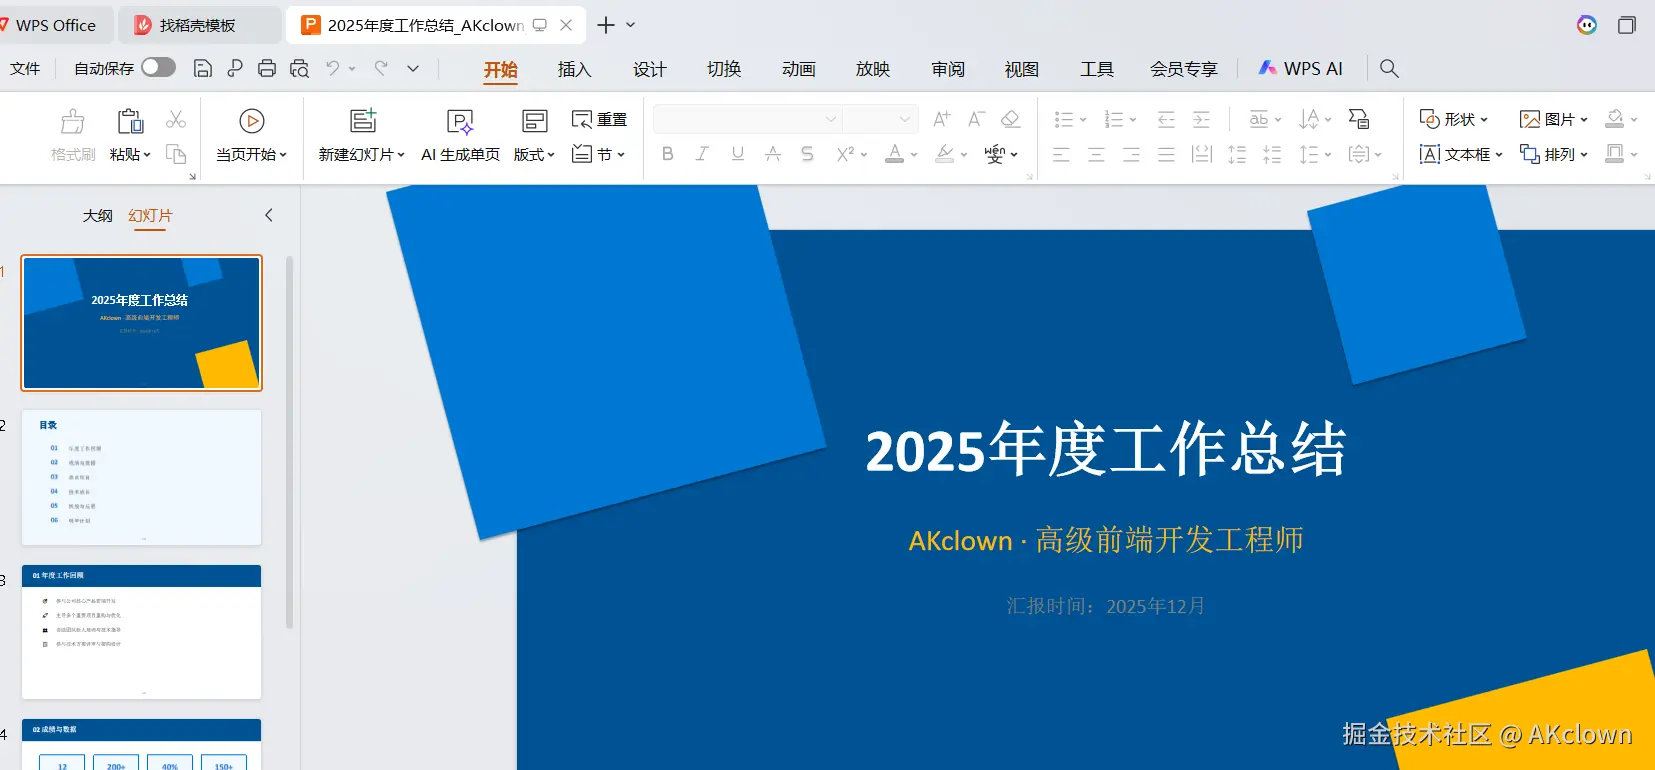
Task: Switch to the 找稻壳模板 window tab
Action: (x=198, y=25)
